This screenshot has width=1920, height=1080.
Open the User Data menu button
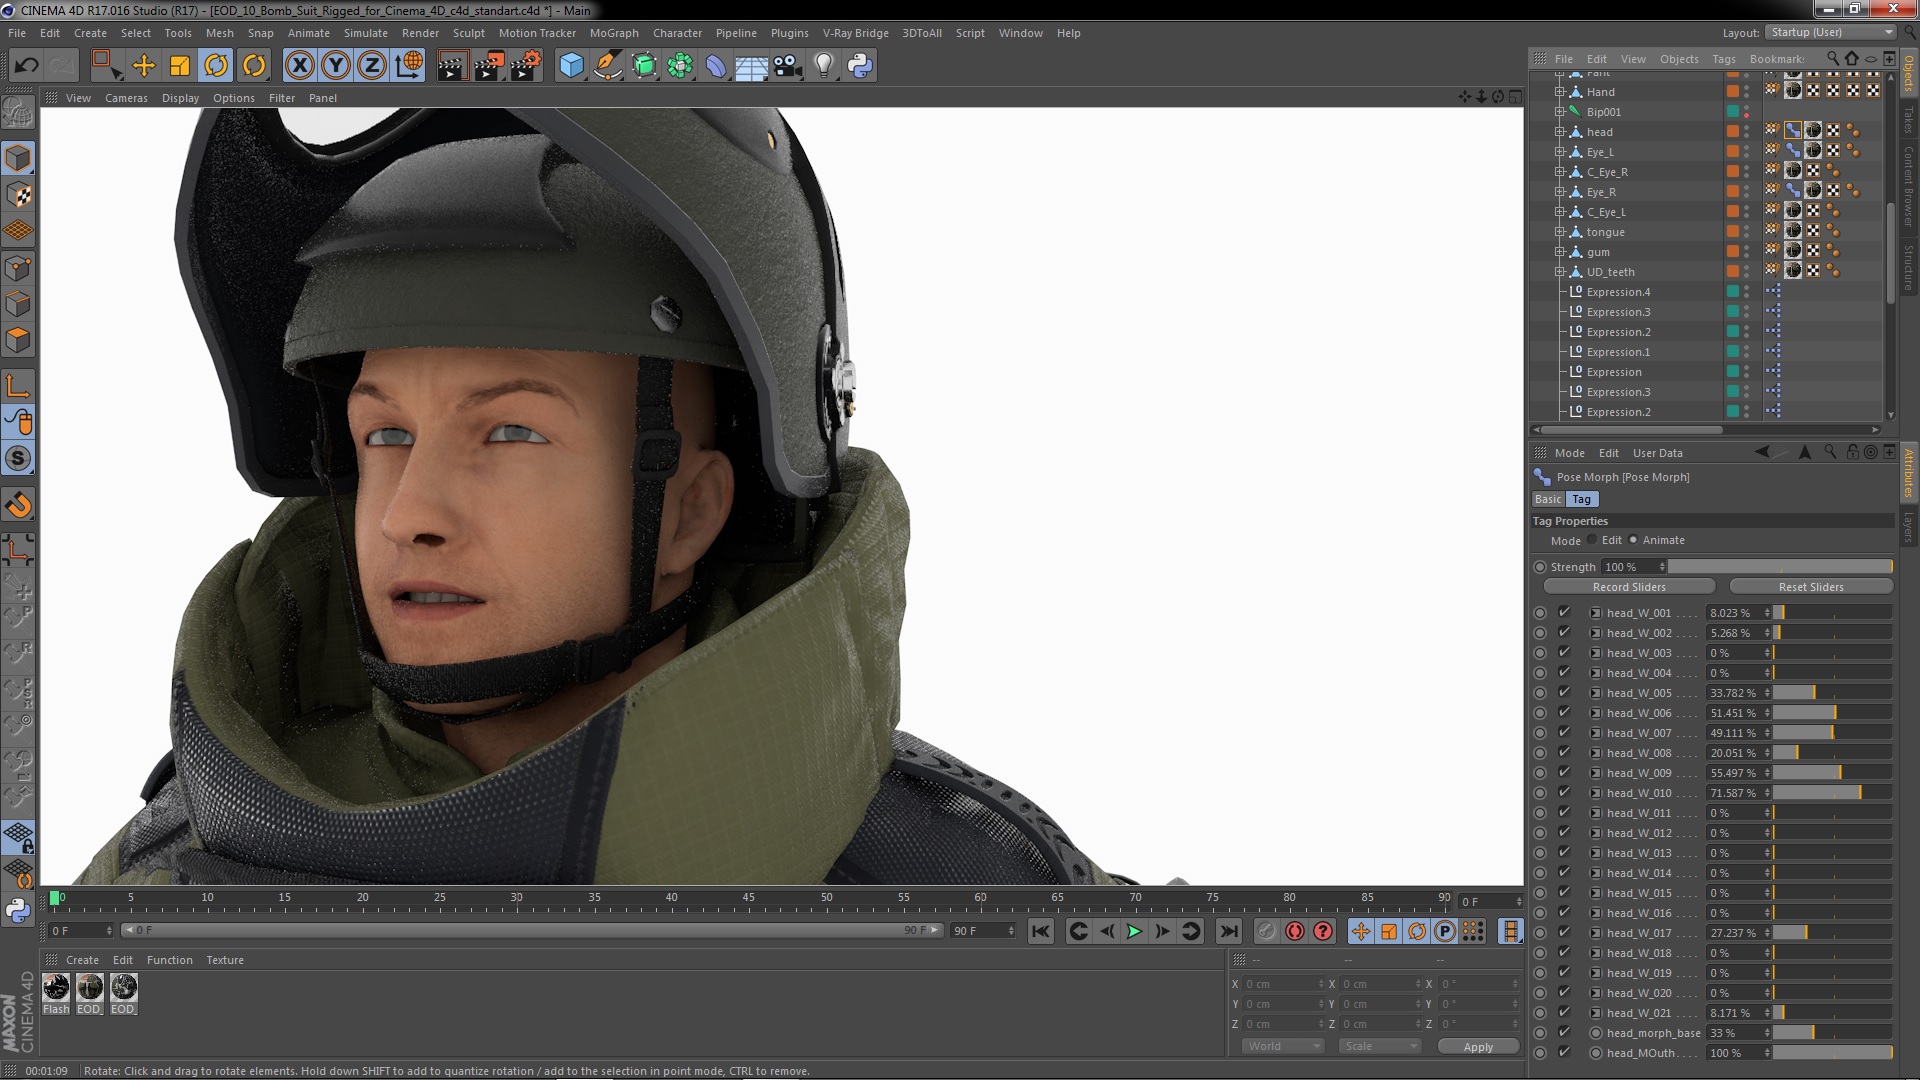(x=1657, y=453)
